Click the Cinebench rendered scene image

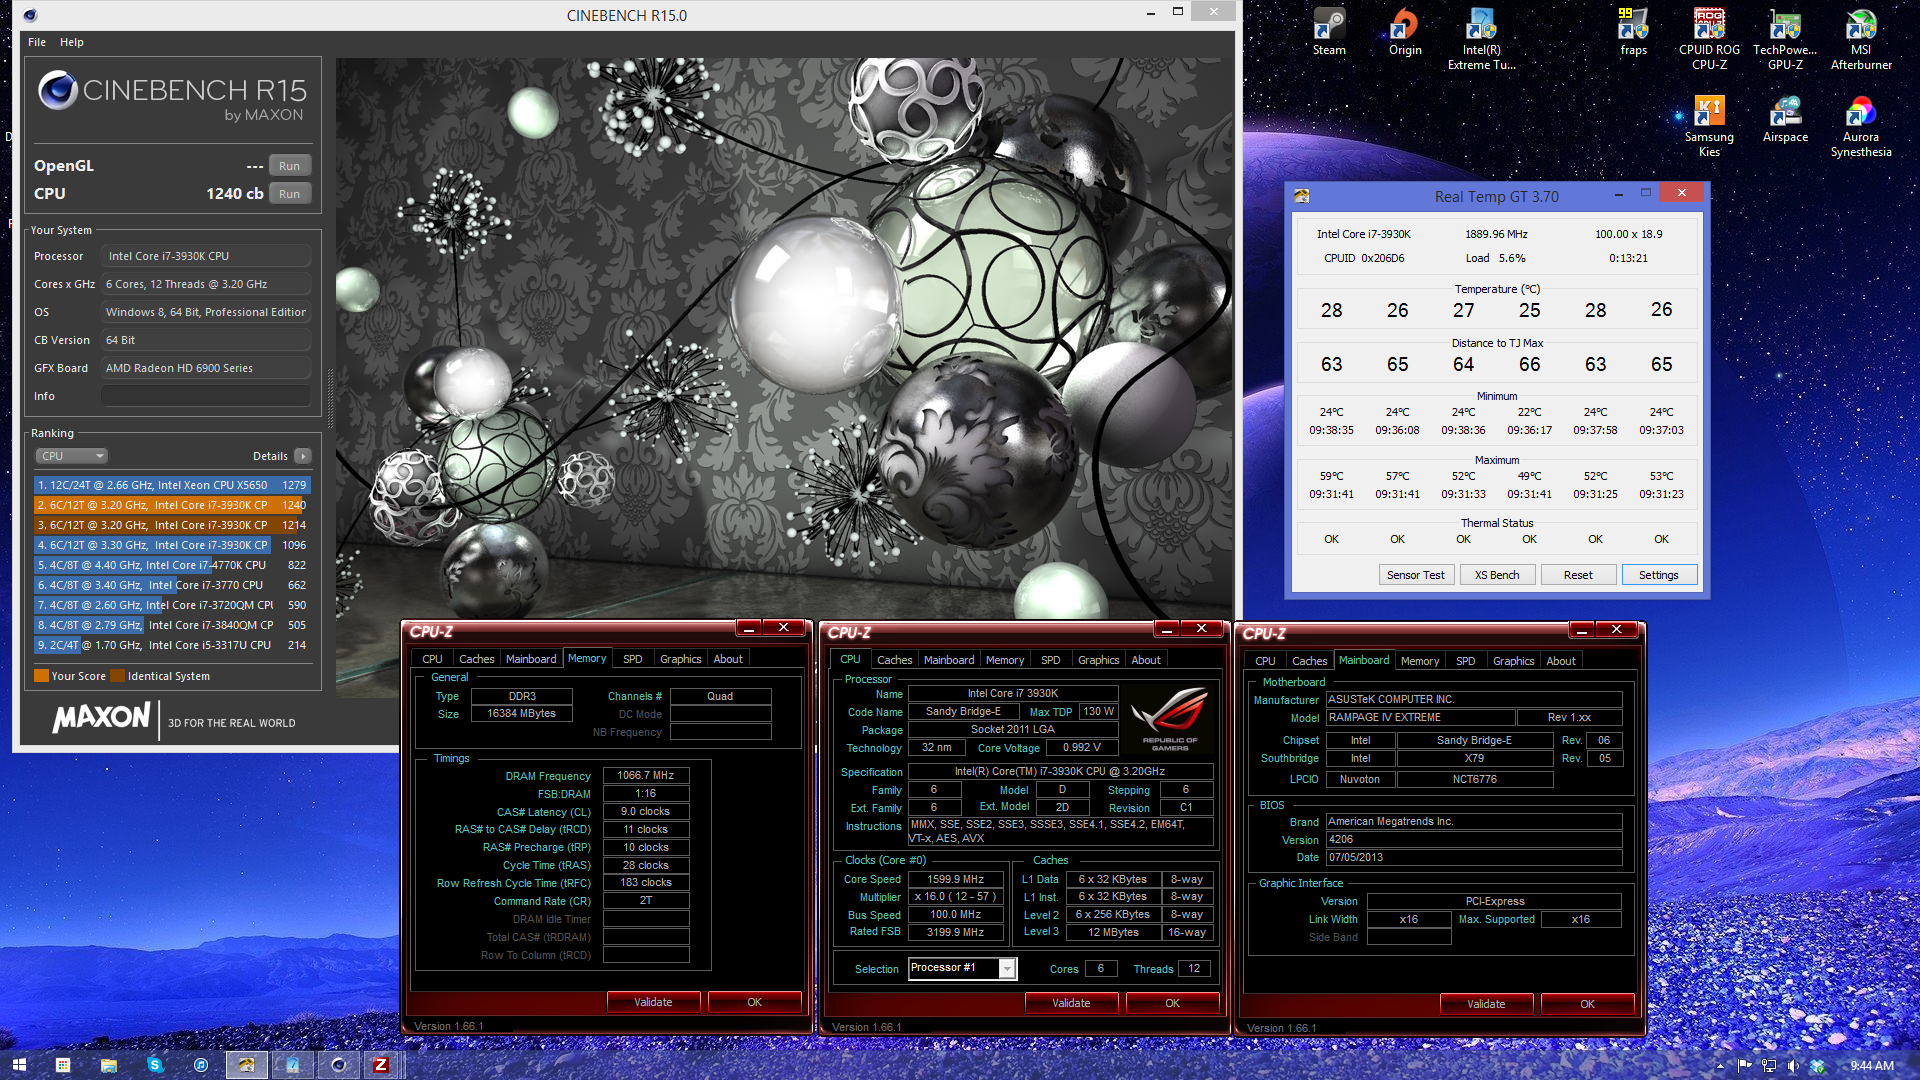coord(783,338)
